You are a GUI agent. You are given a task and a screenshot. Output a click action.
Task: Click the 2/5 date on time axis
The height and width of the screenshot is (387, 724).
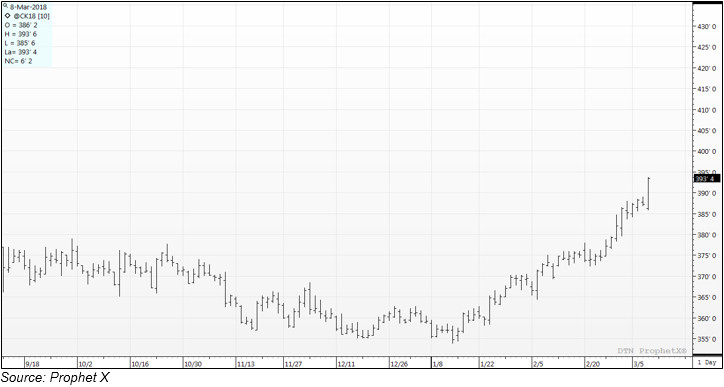coord(538,364)
